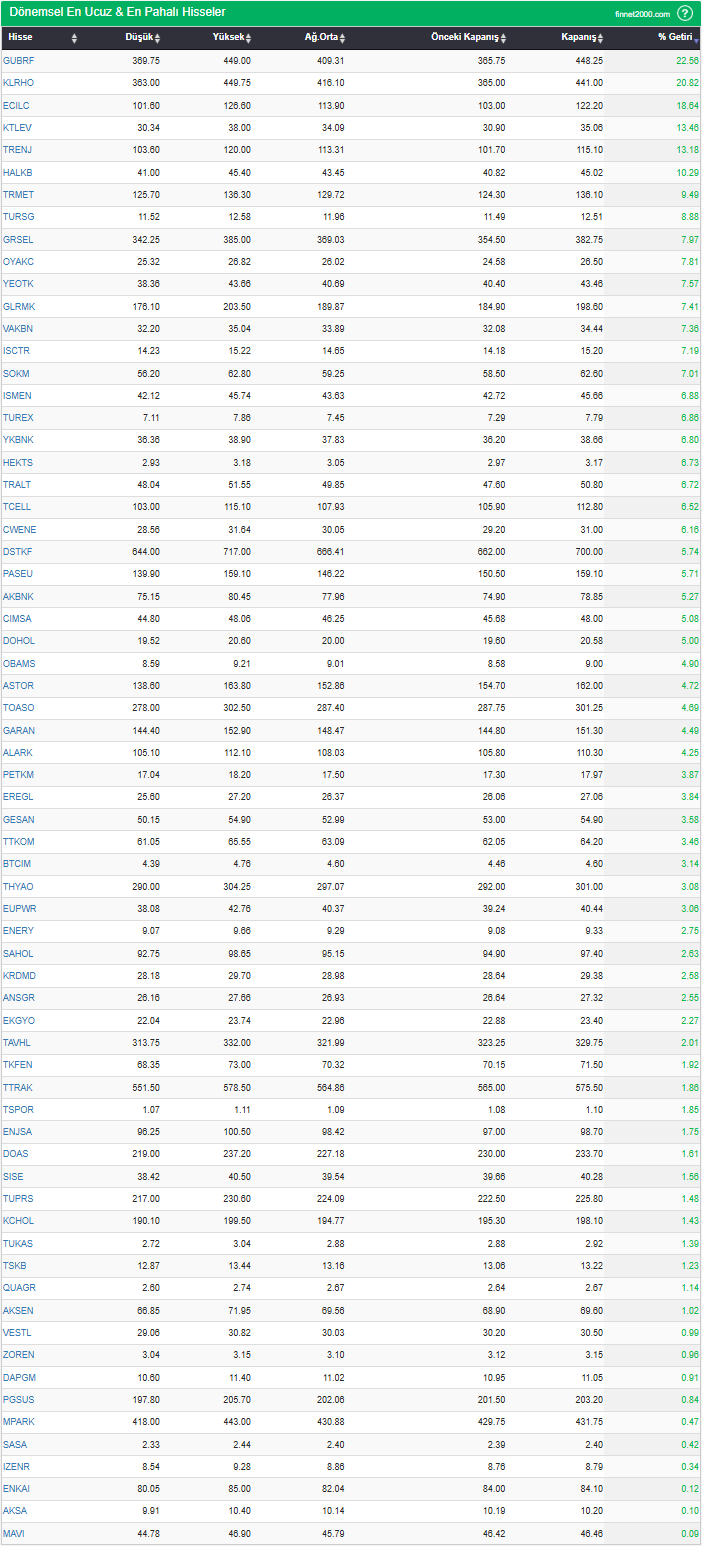Select the KLRHO ticker link

(x=18, y=82)
